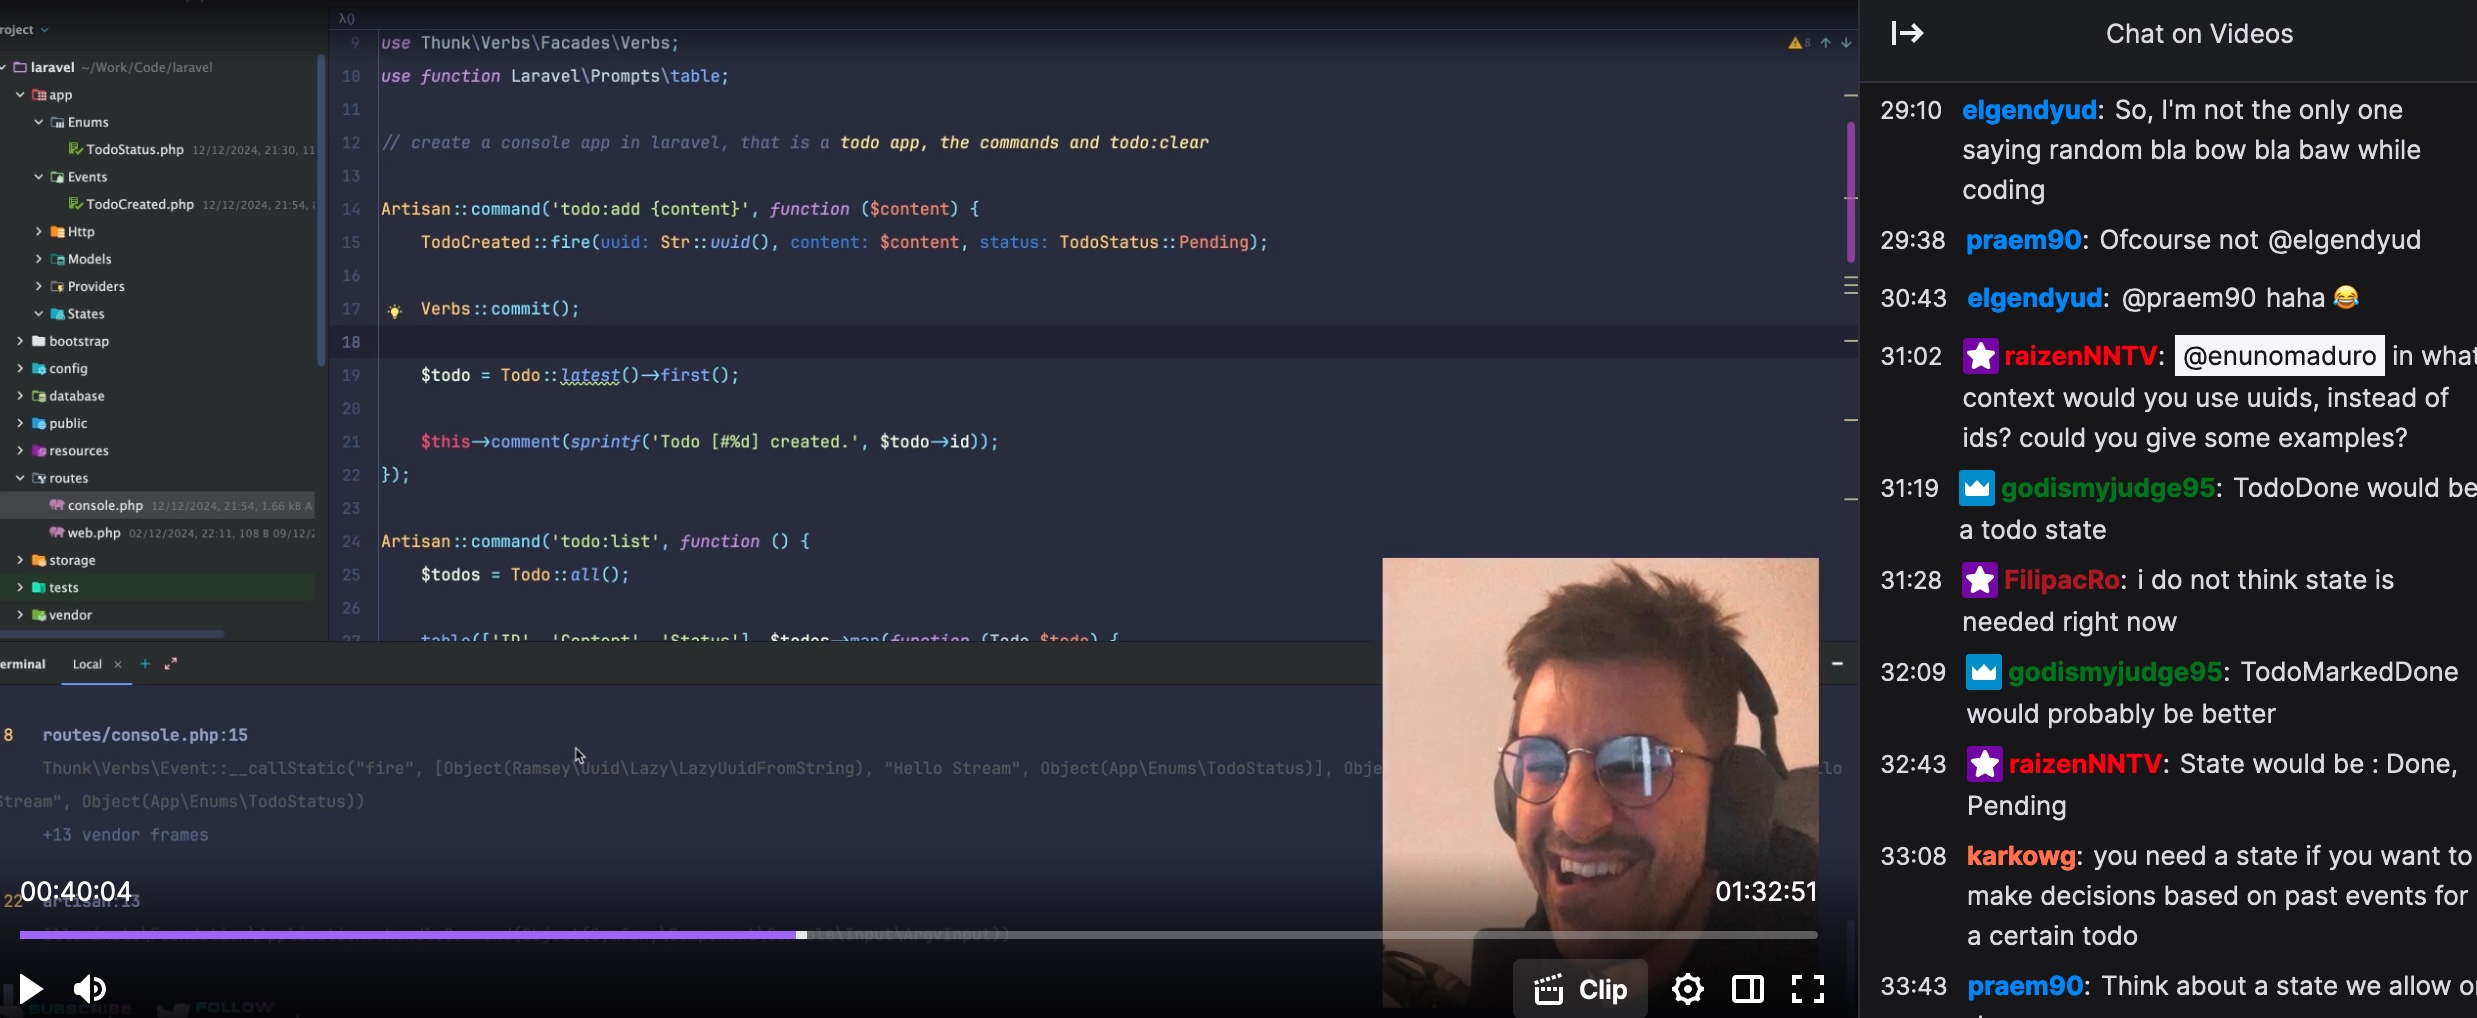Expand the Providers folder
This screenshot has width=2477, height=1018.
pyautogui.click(x=39, y=286)
